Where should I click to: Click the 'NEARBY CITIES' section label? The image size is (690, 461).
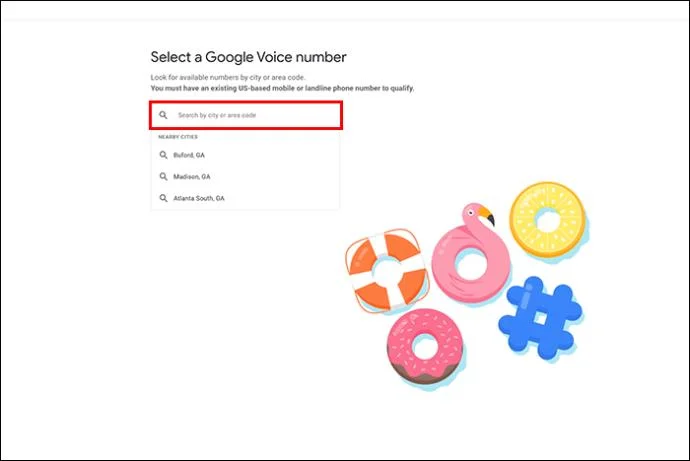click(x=176, y=136)
